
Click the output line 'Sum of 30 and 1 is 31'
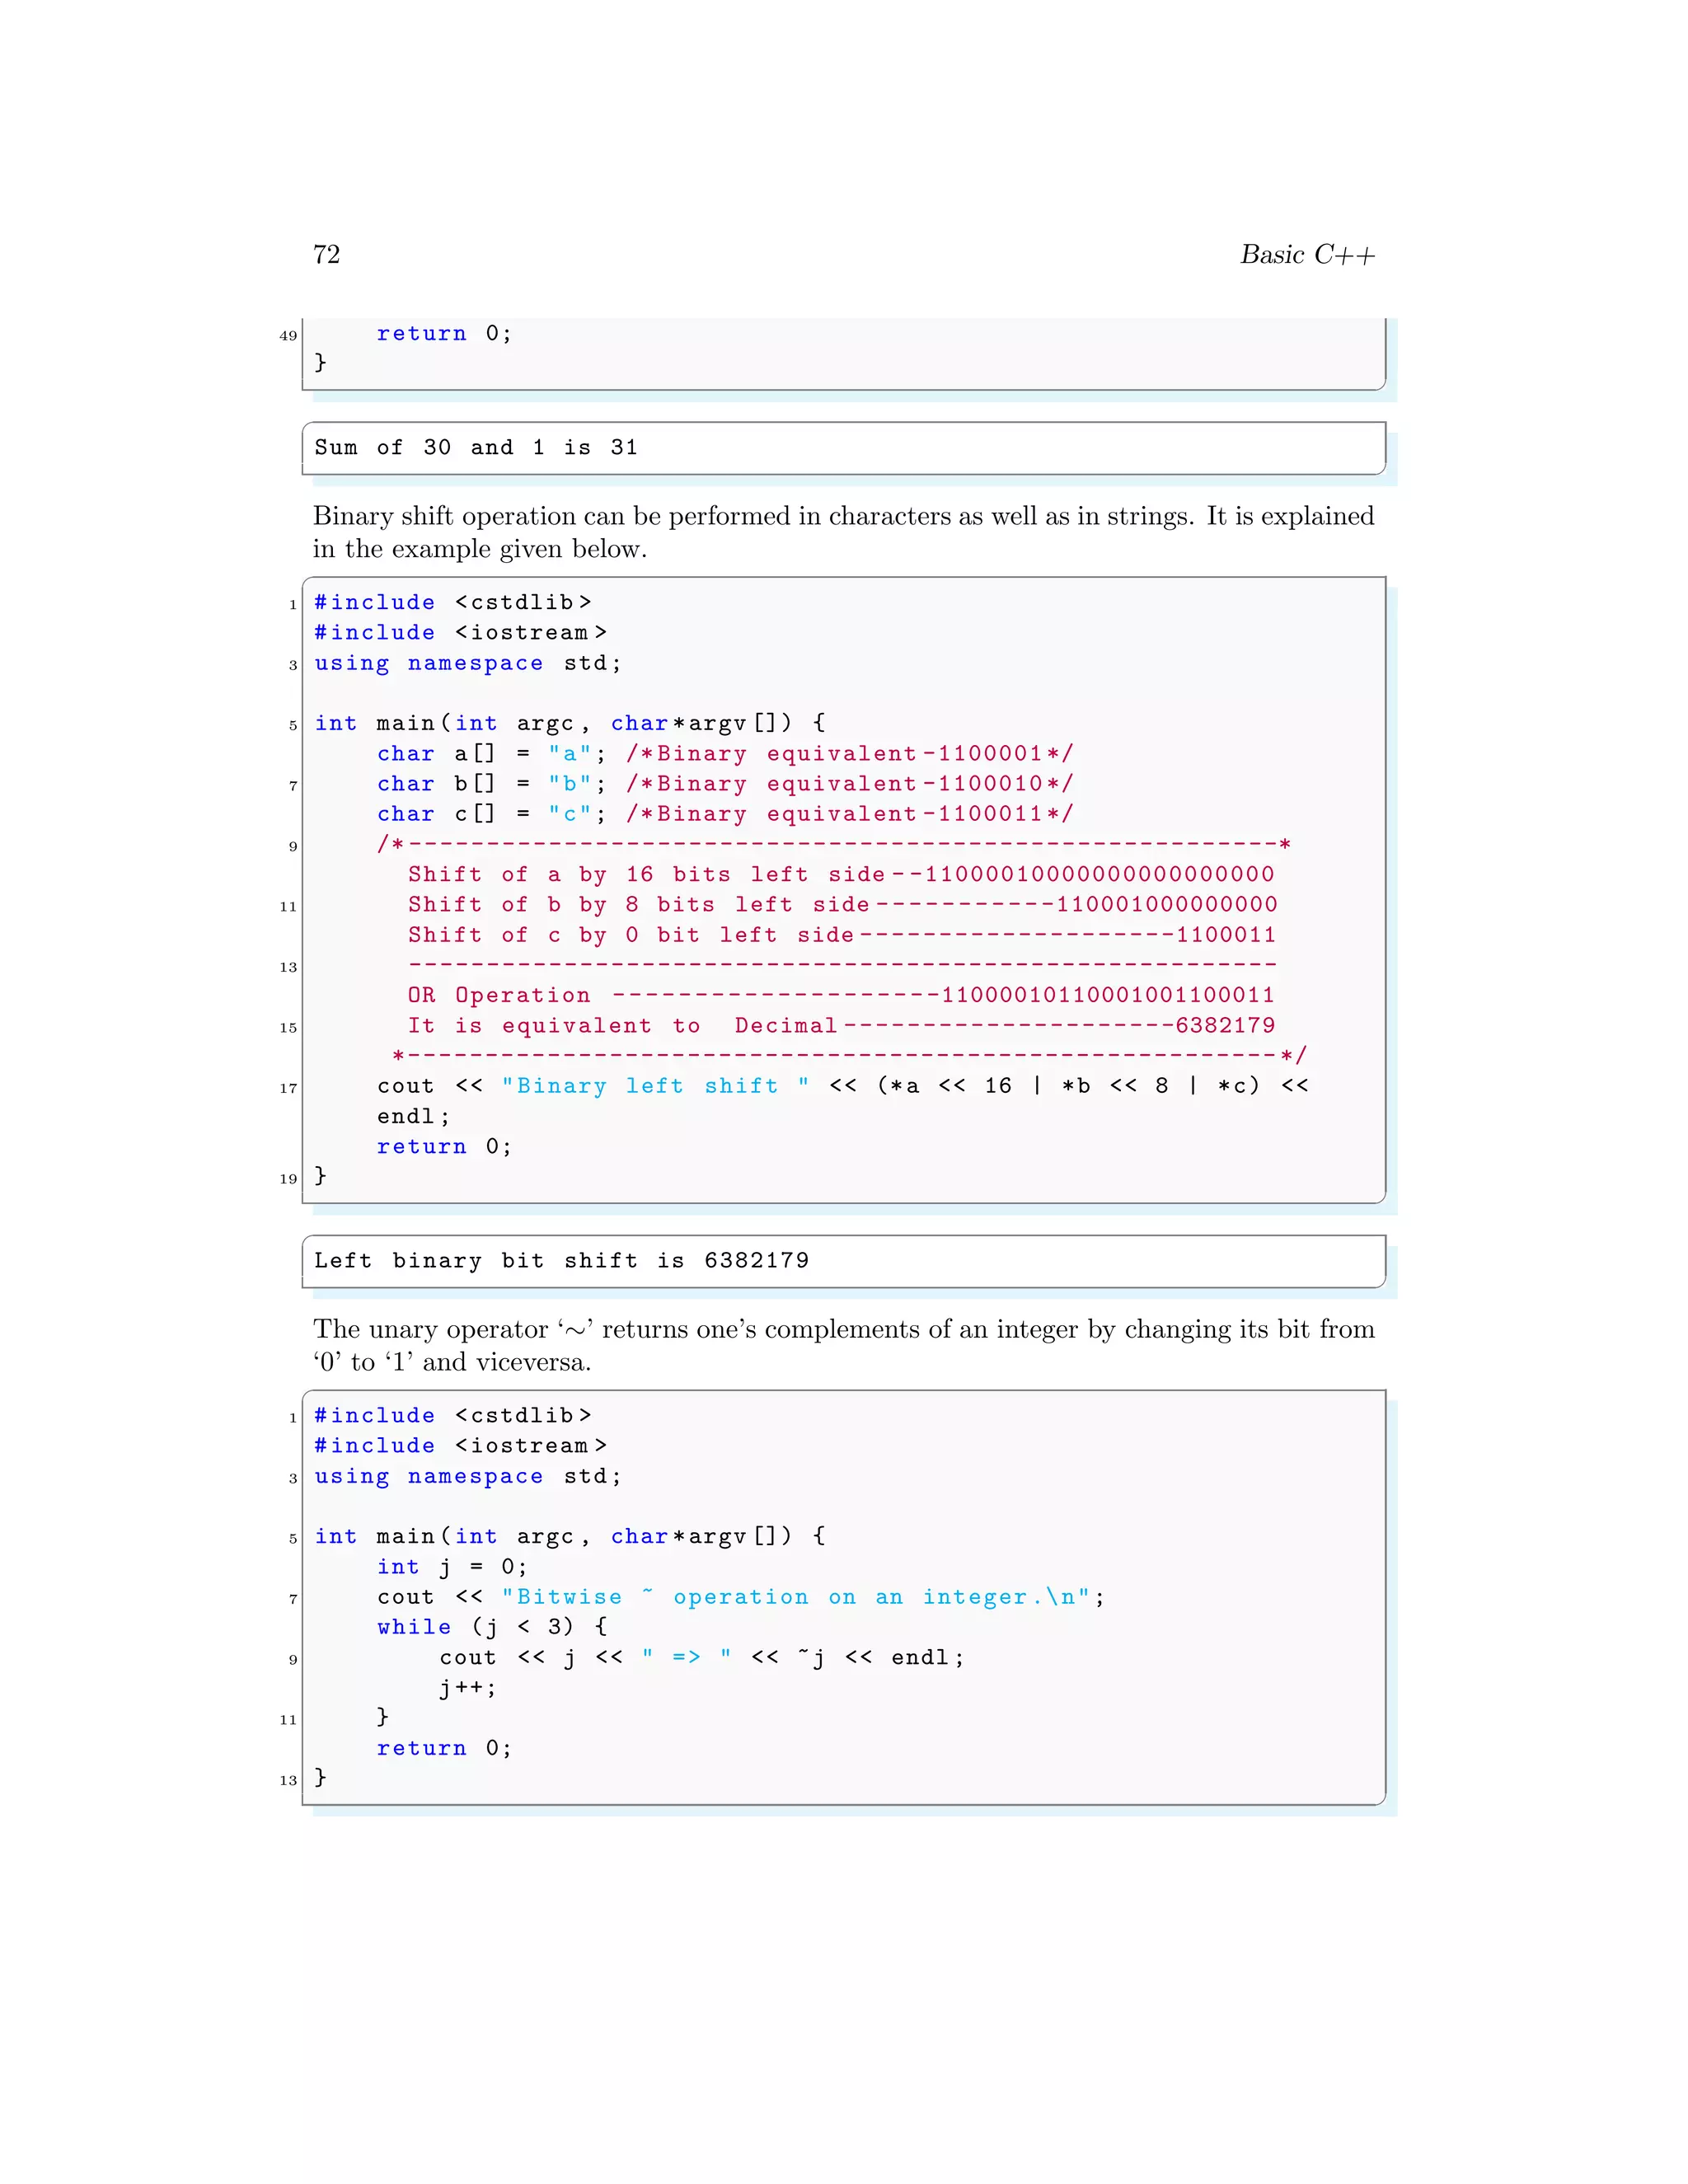pos(476,447)
